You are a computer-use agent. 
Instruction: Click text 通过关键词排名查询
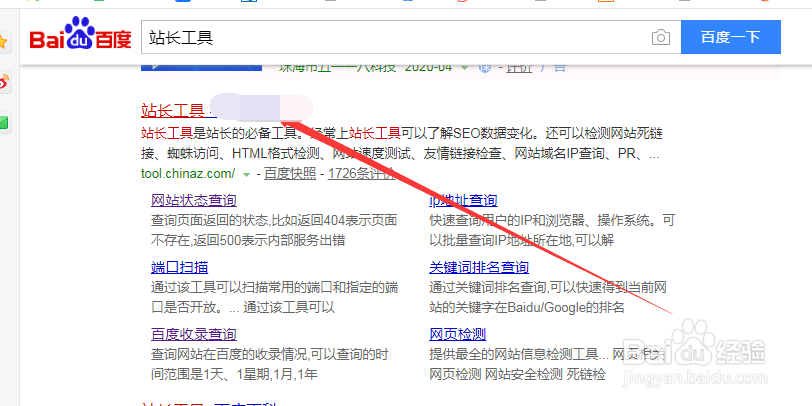coord(487,287)
